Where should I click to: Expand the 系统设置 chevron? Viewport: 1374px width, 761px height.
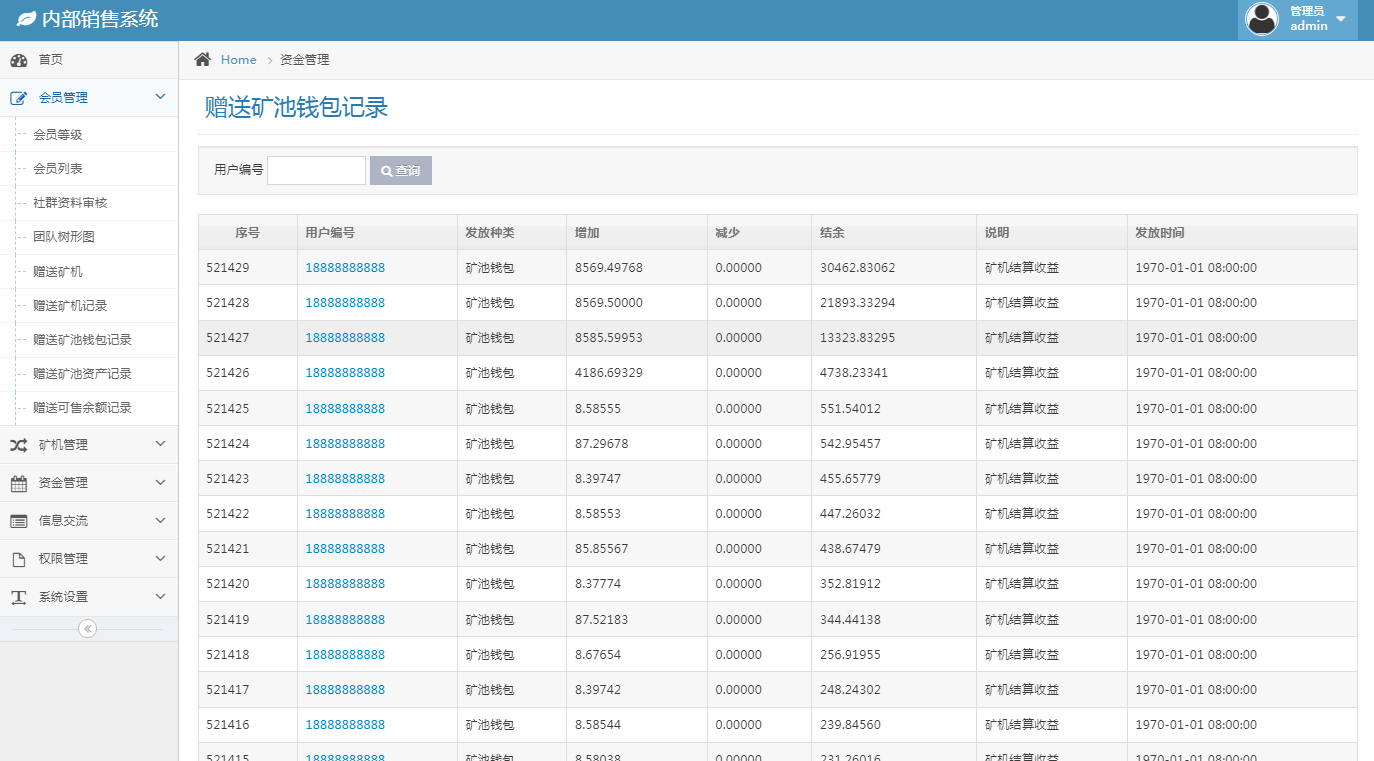(x=160, y=596)
